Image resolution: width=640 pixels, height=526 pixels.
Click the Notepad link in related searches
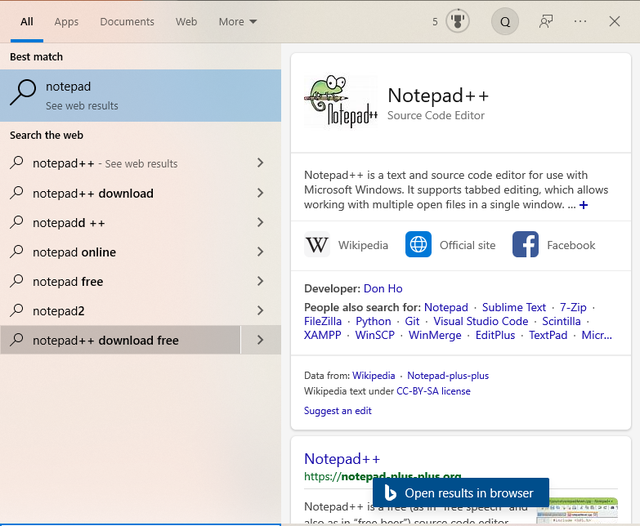click(x=446, y=307)
